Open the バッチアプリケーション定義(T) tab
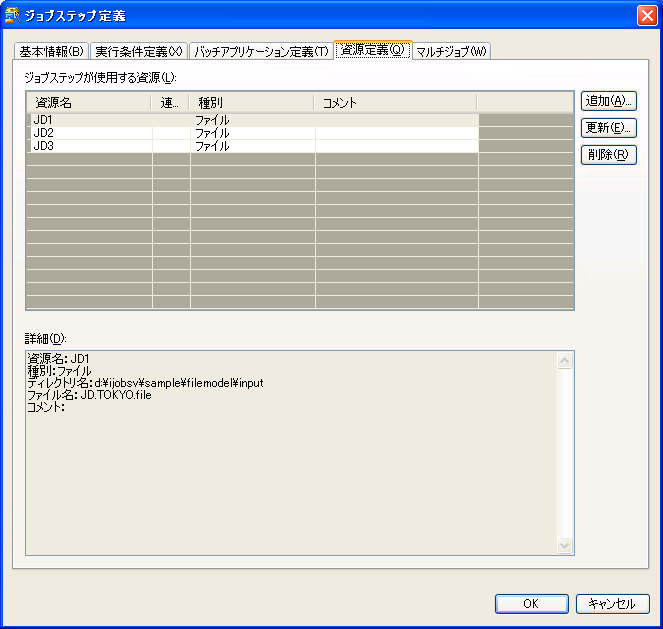This screenshot has width=663, height=629. tap(261, 52)
